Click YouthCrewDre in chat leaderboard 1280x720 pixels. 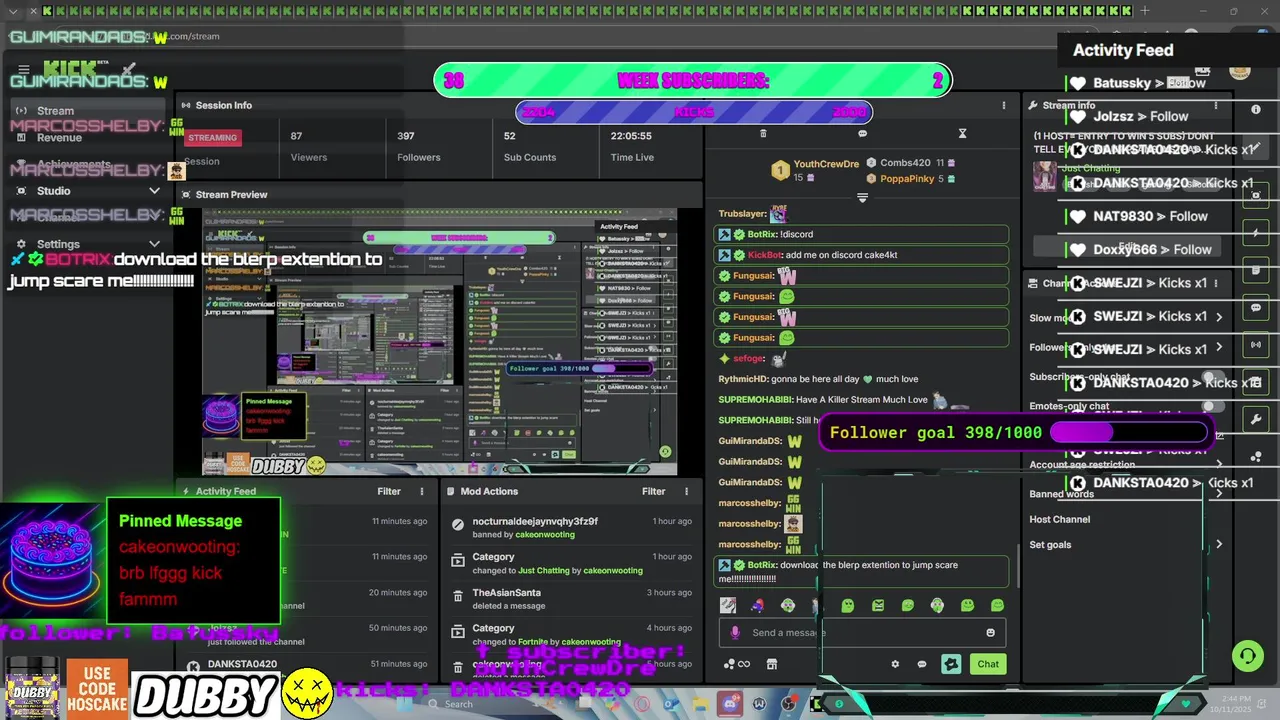[826, 164]
